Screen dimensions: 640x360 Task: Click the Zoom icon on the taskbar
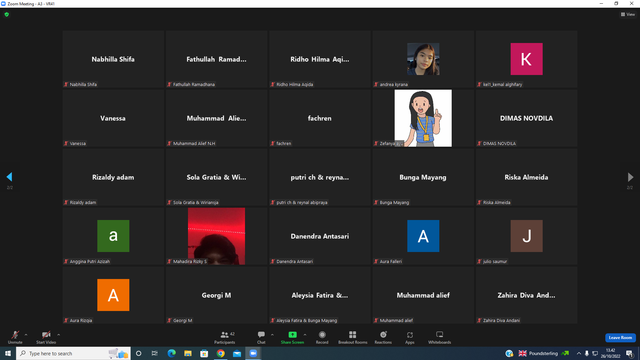tap(253, 353)
